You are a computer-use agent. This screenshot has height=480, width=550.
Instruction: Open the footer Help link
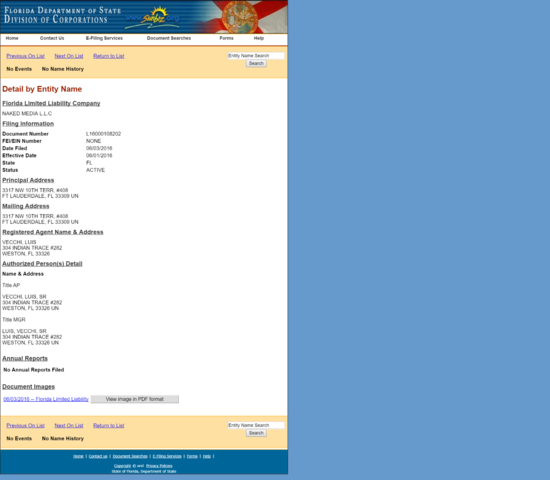(207, 456)
